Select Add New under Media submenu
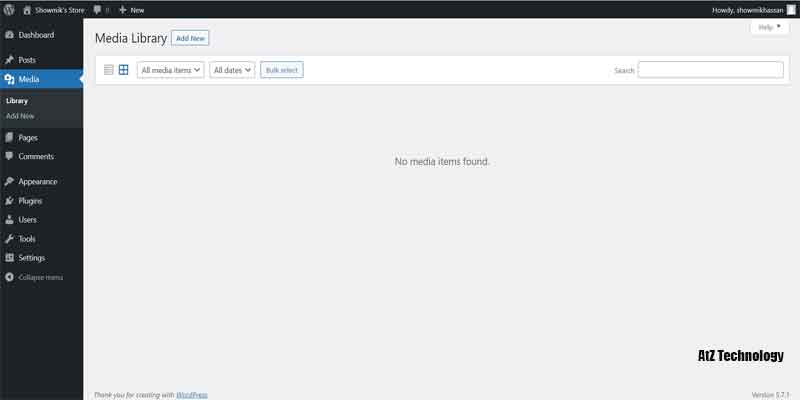 click(20, 116)
